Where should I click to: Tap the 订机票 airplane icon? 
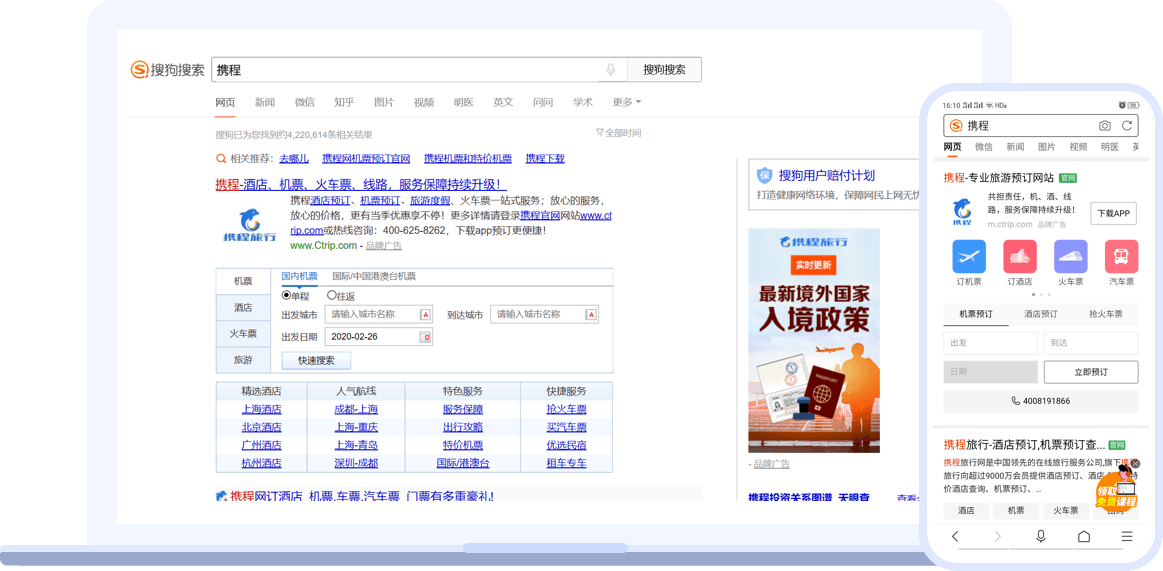click(969, 257)
